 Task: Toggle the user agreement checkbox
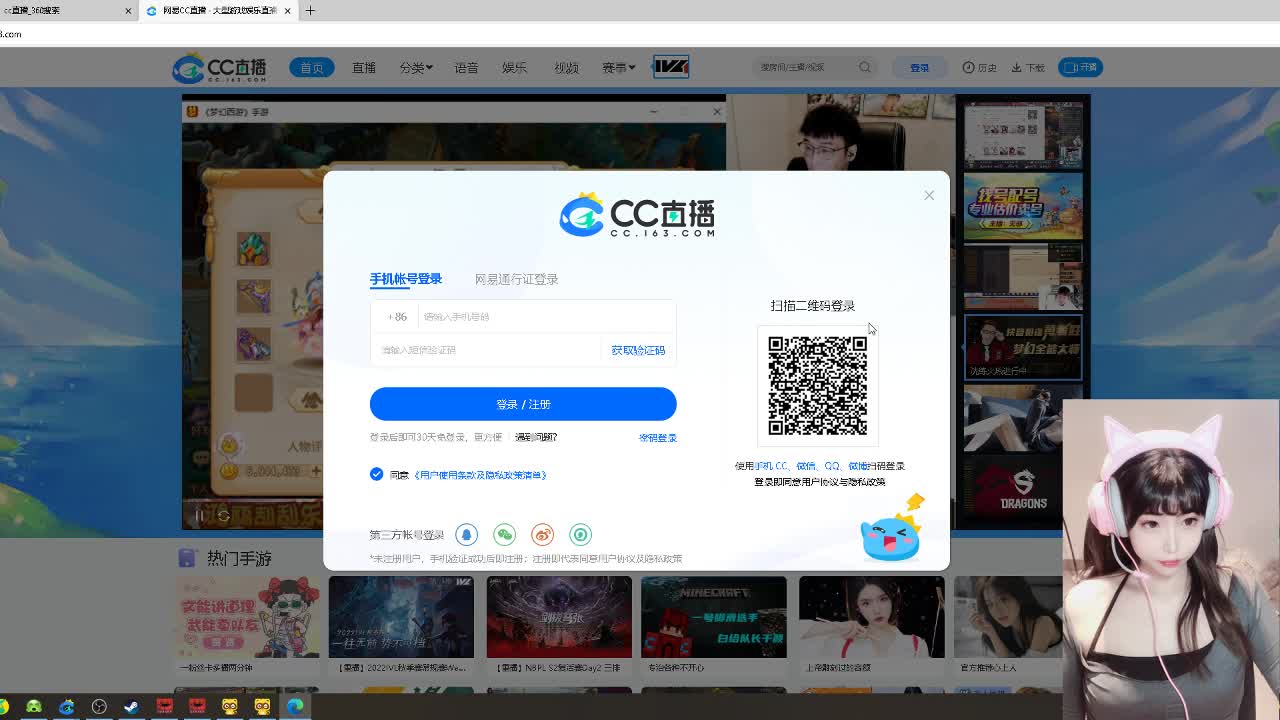click(x=376, y=474)
